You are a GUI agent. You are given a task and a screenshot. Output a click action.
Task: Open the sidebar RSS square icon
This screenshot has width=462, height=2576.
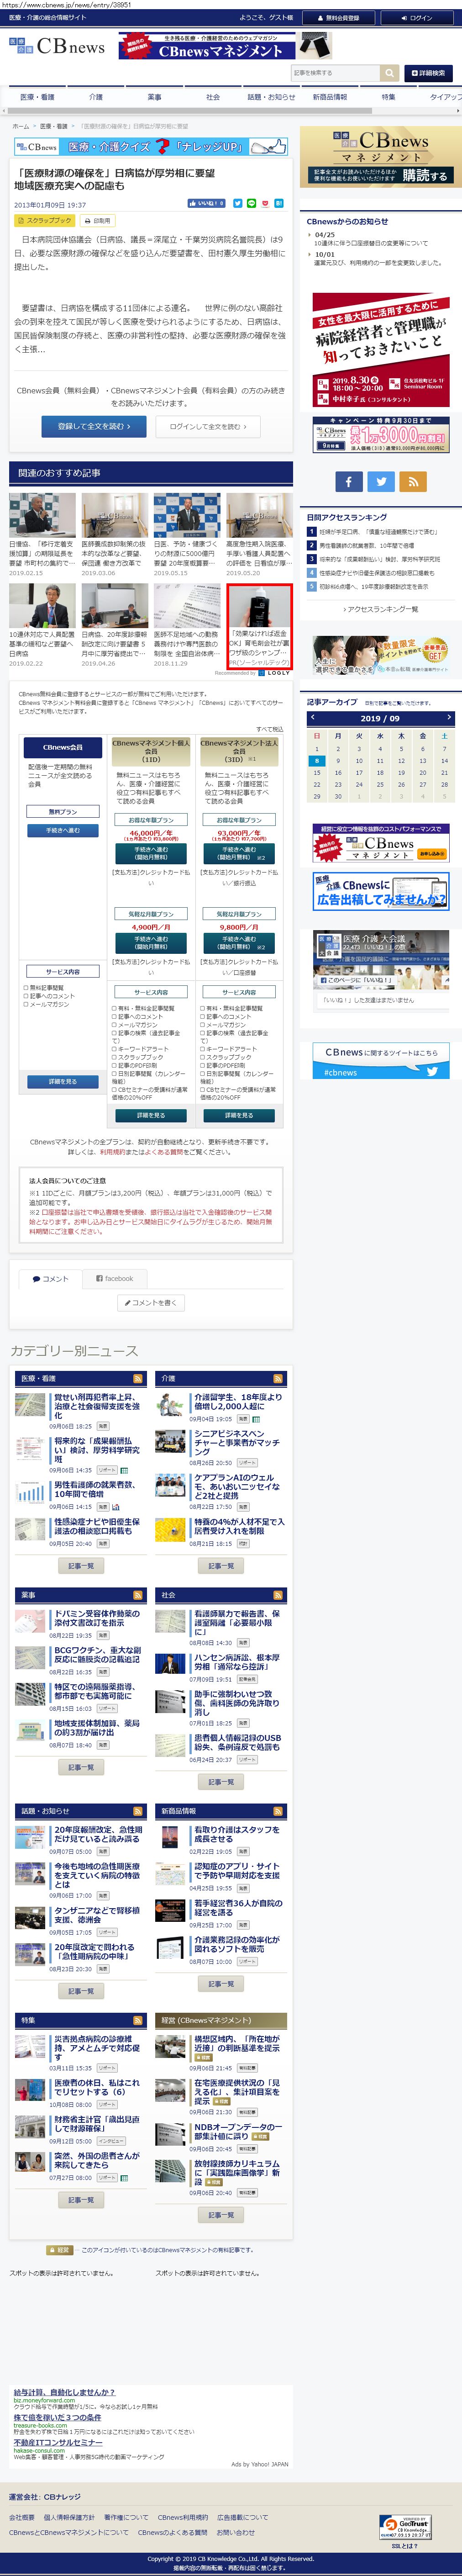414,481
